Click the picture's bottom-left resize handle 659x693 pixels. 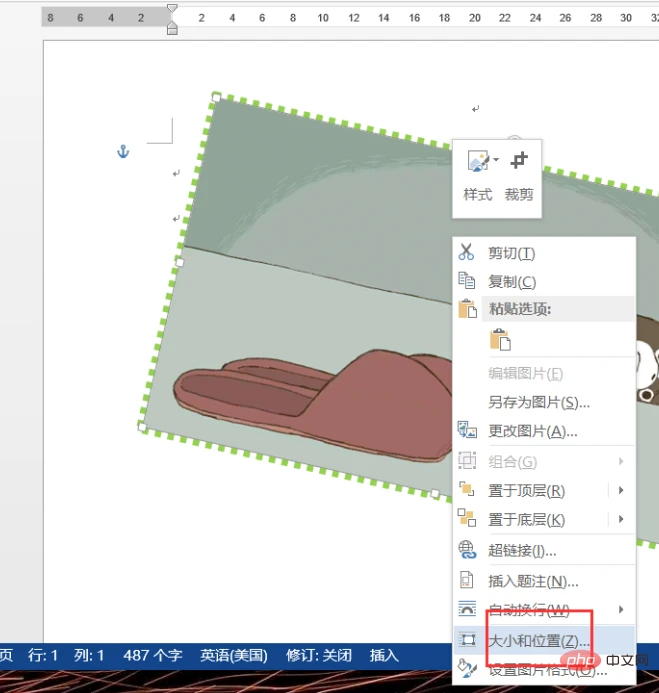(x=142, y=426)
